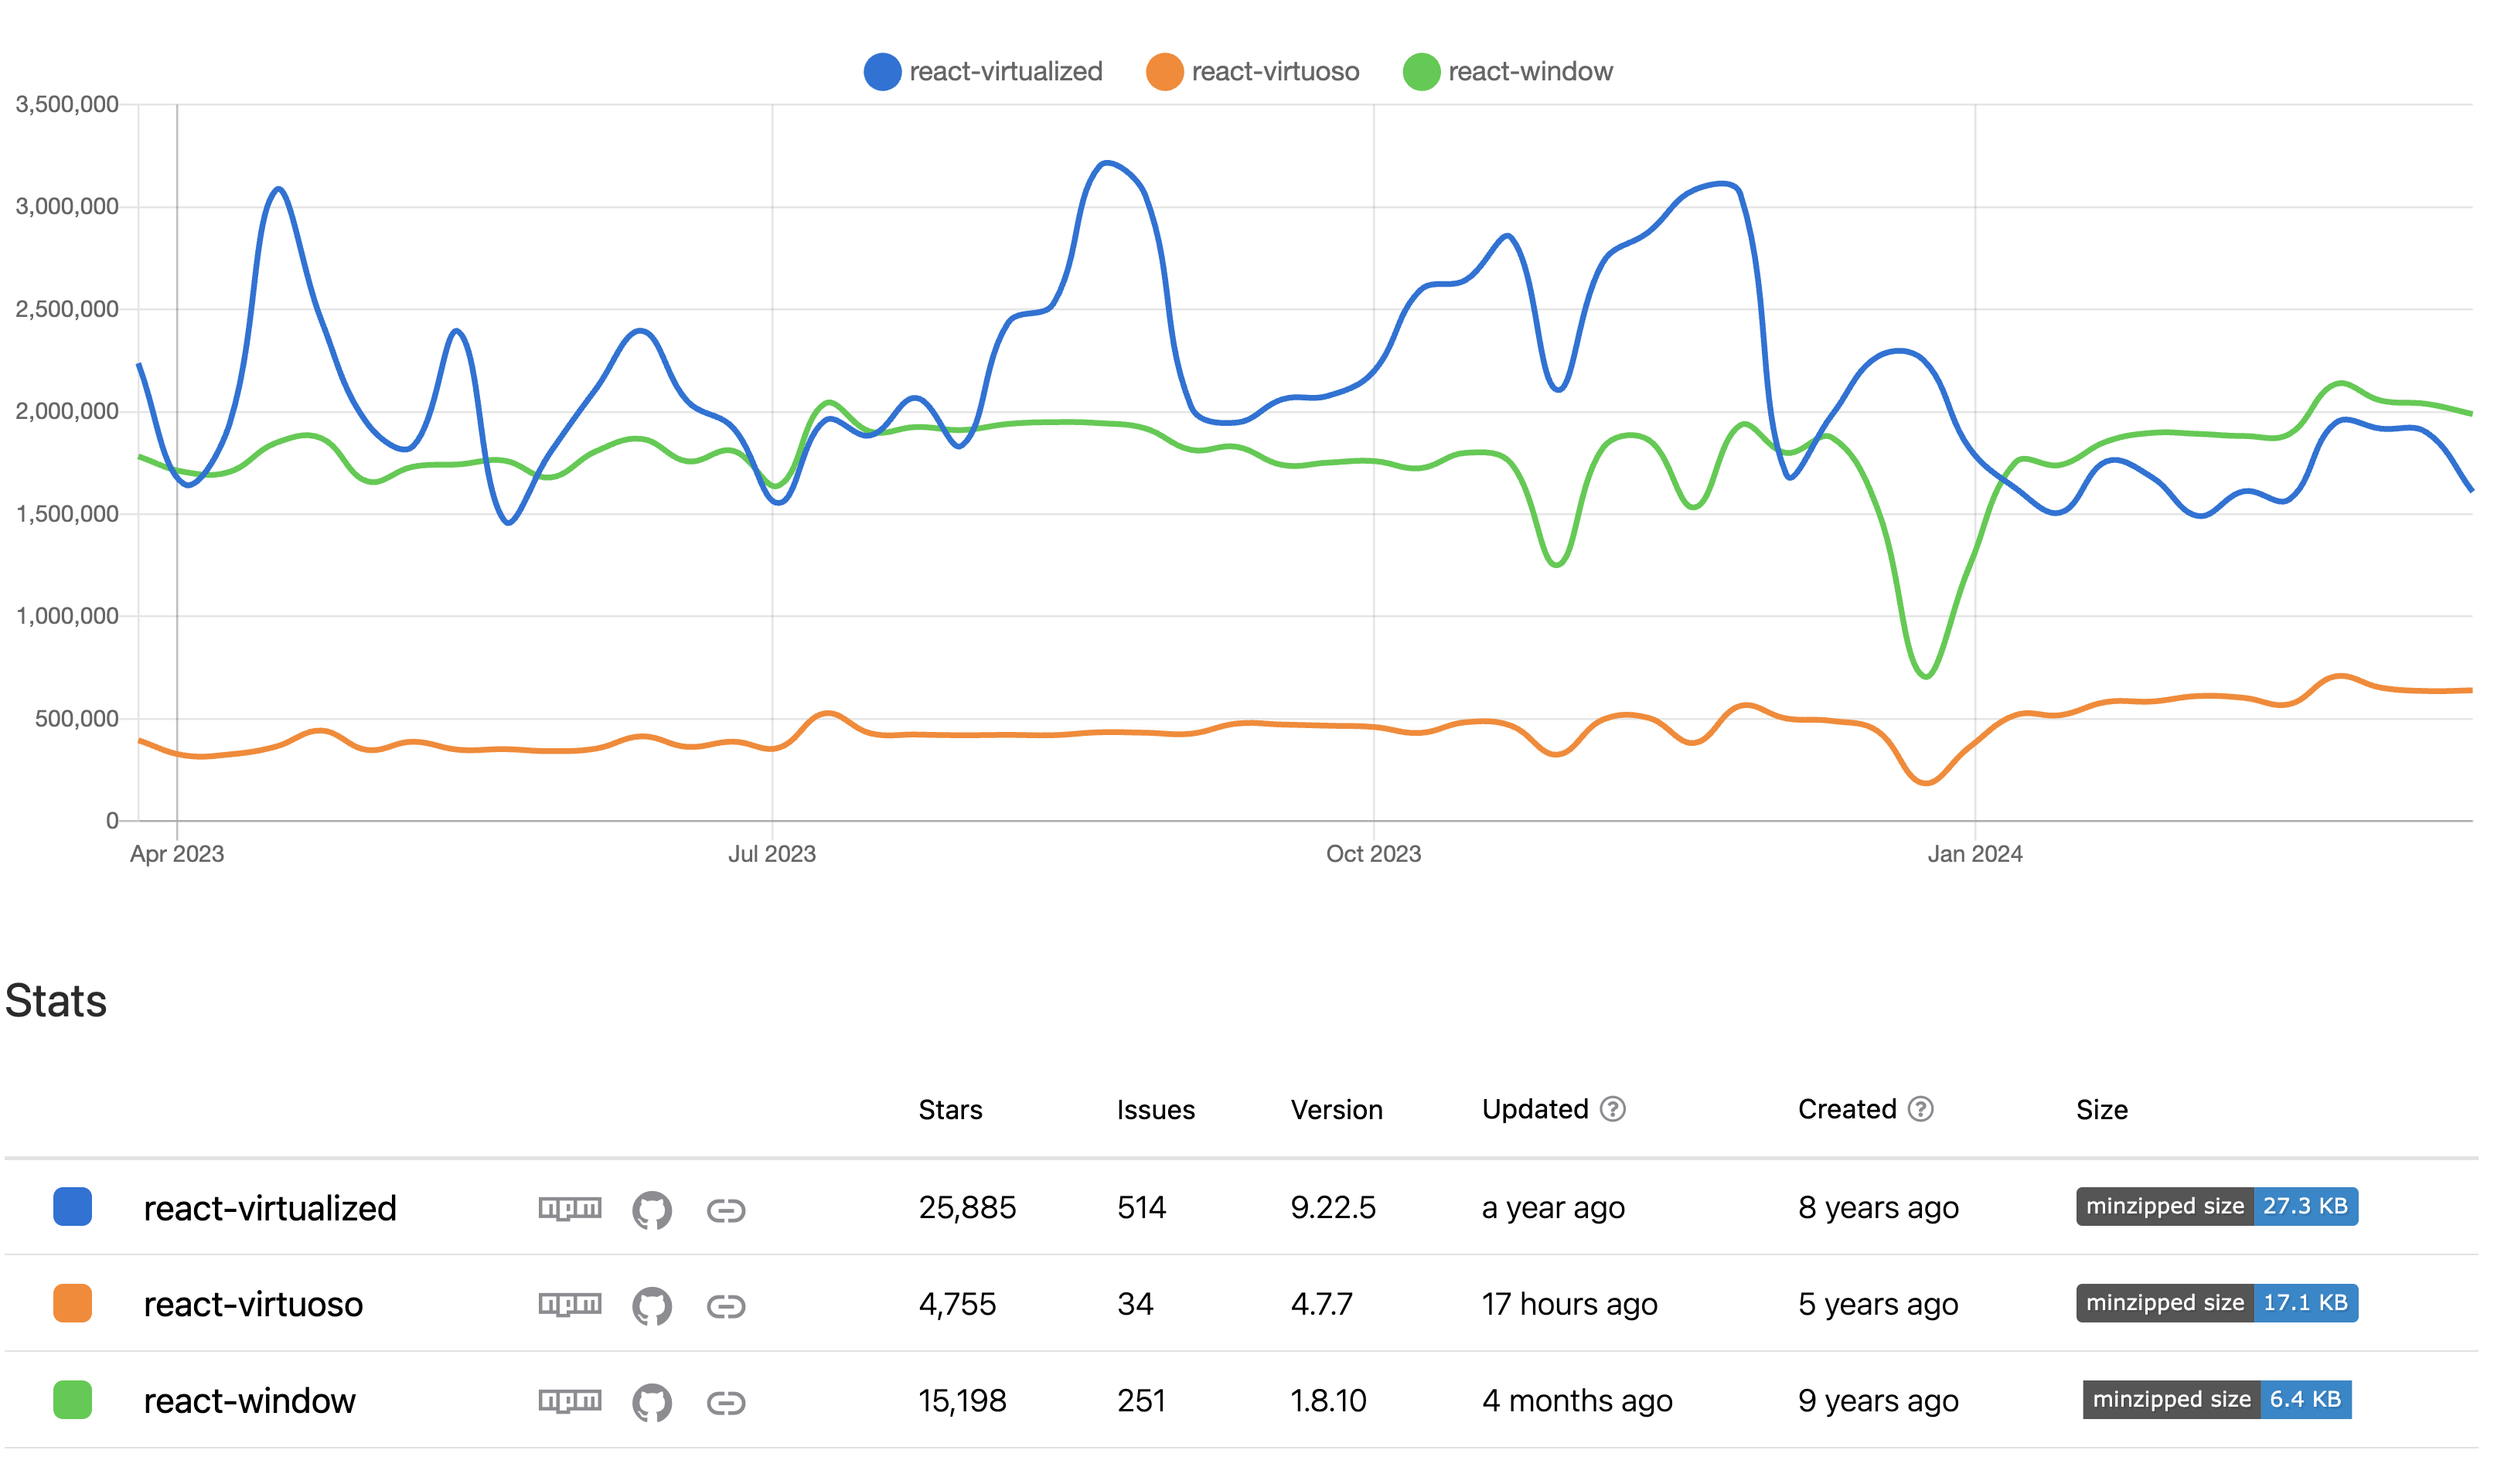Open the GitHub repo for react-virtualized
The image size is (2511, 1484).
651,1210
